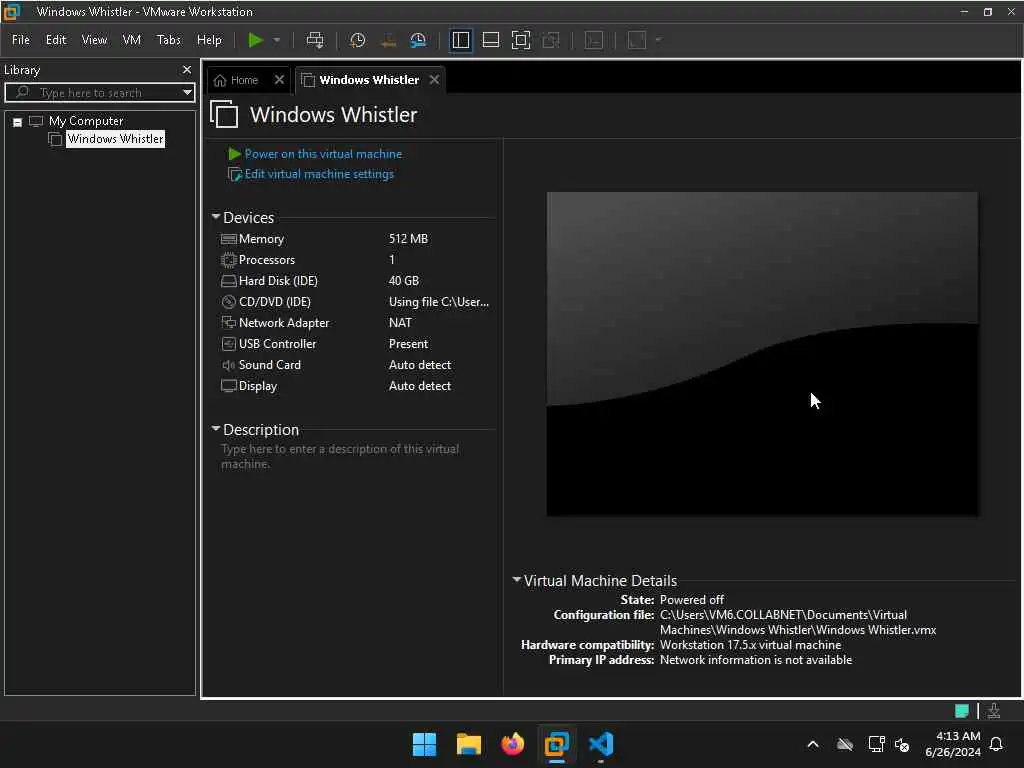Screen dimensions: 1024x768
Task: Collapse the Description section
Action: pyautogui.click(x=216, y=428)
